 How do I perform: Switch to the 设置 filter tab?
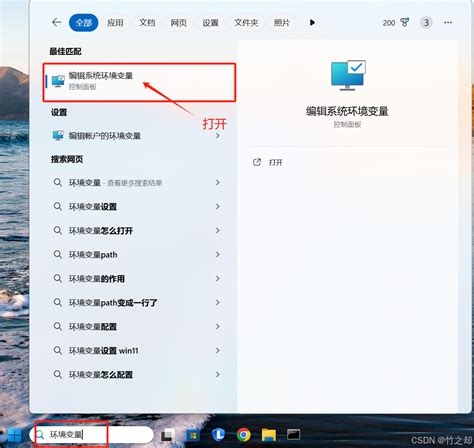pyautogui.click(x=210, y=23)
